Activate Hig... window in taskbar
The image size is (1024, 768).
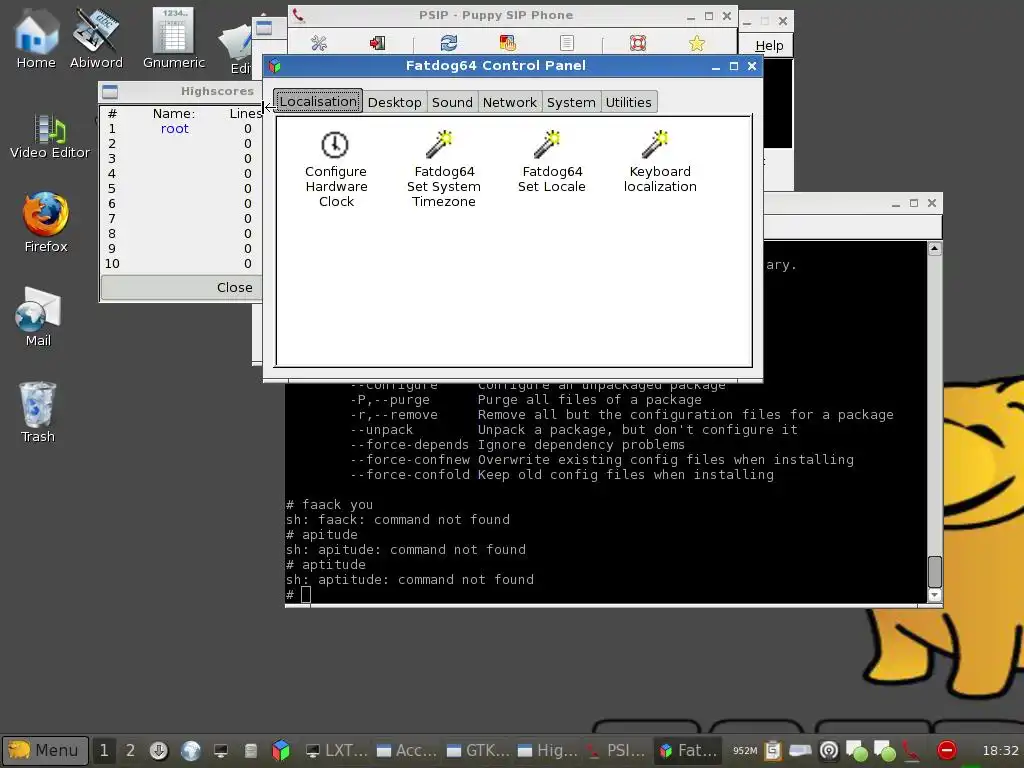547,750
